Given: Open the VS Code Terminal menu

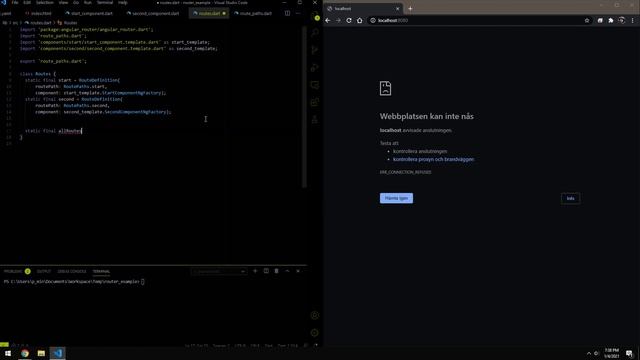Looking at the screenshot, I should 105,2.
